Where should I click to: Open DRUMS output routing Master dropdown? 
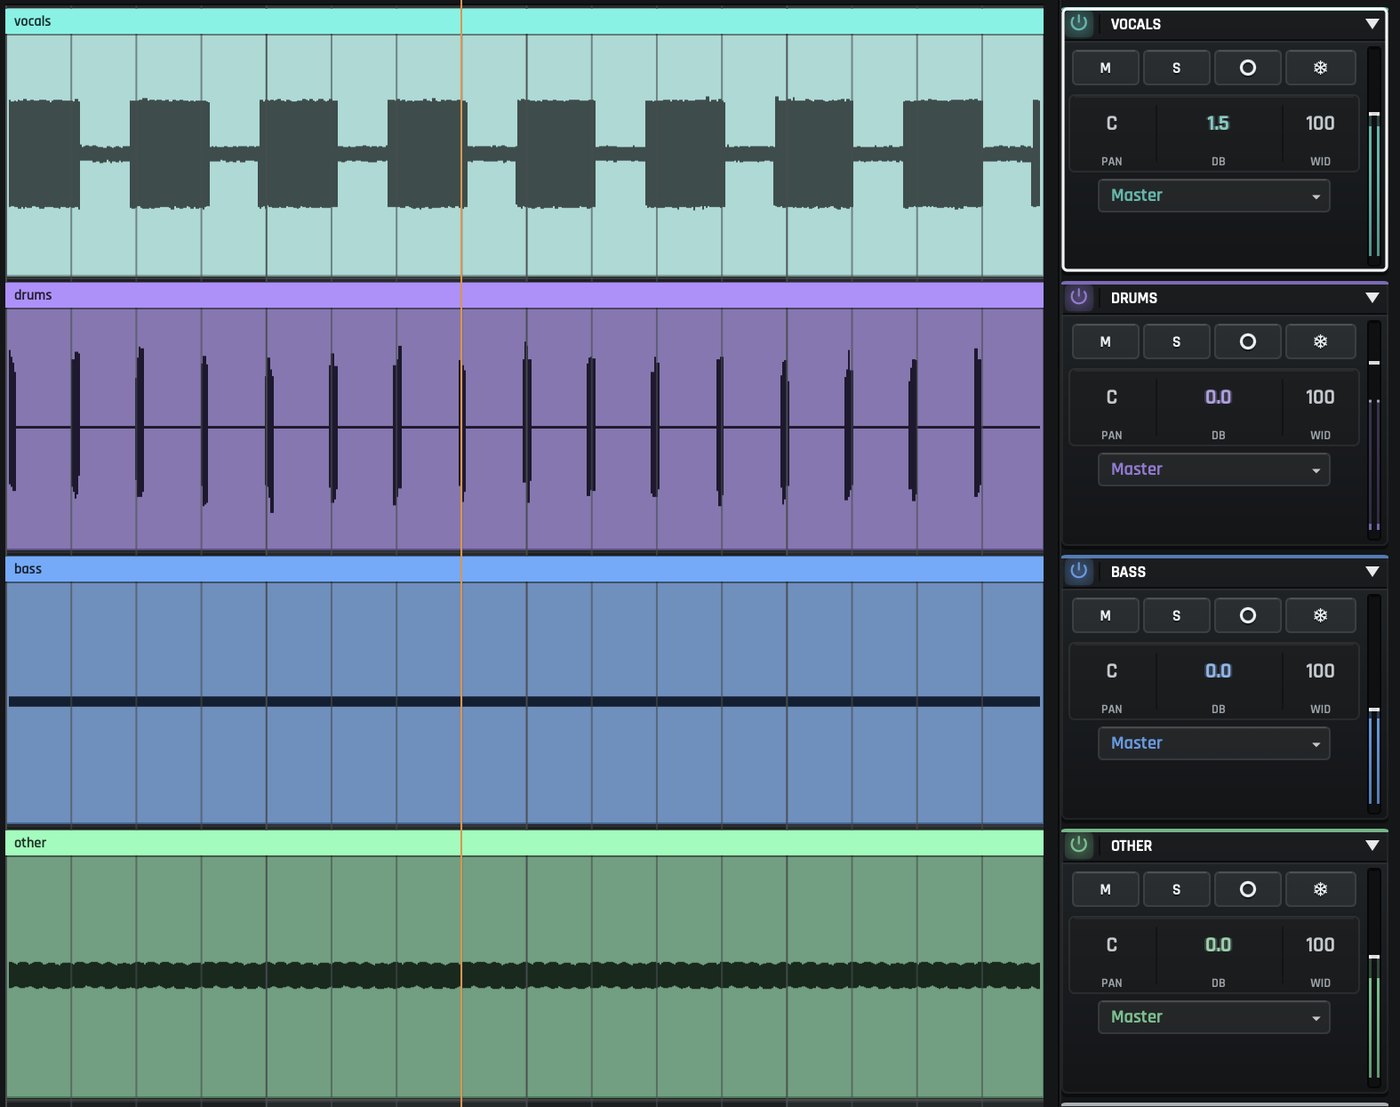point(1214,470)
